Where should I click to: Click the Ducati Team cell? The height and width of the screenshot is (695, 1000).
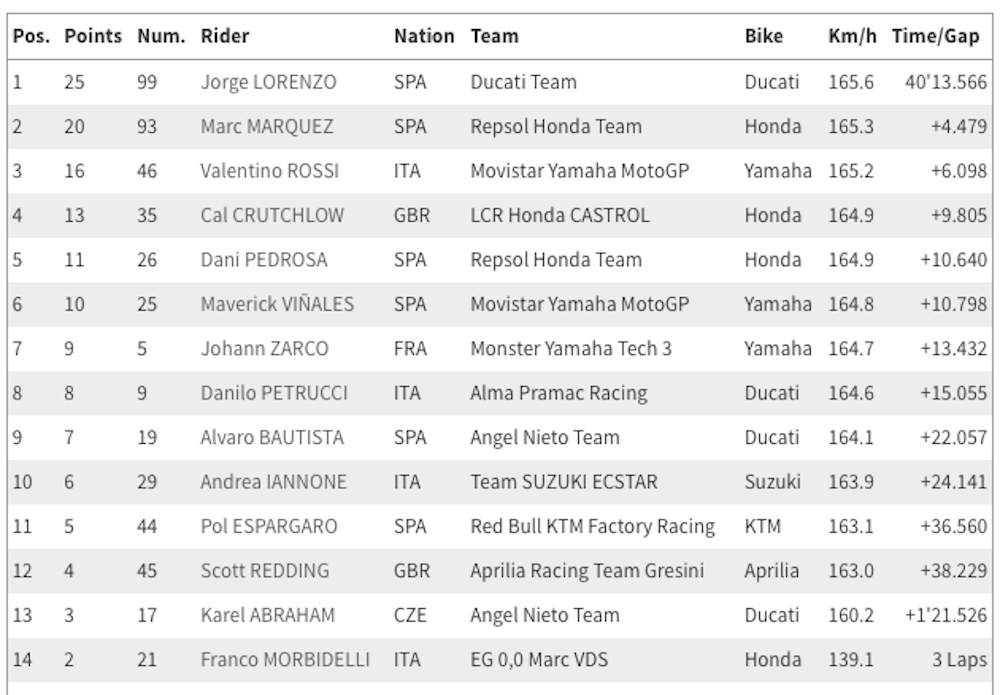coord(523,82)
